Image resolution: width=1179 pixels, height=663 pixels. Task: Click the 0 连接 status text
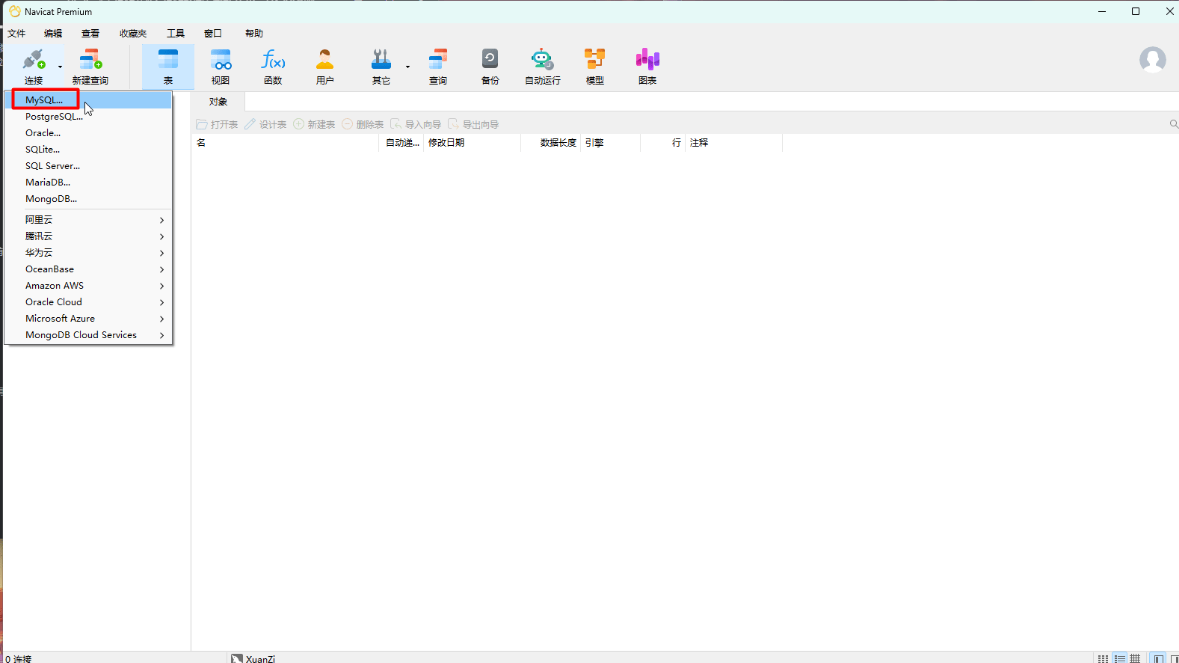19,658
